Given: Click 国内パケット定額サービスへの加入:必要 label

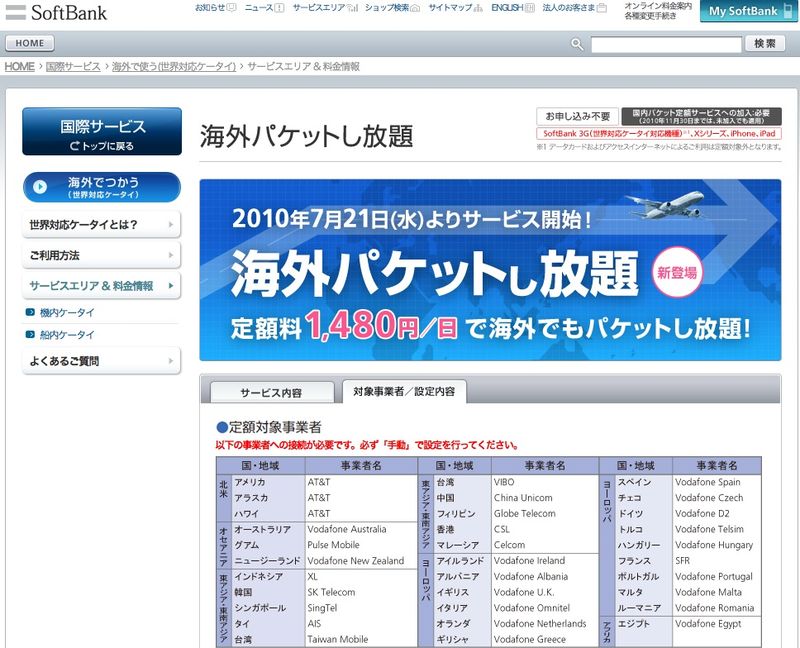Looking at the screenshot, I should [701, 116].
